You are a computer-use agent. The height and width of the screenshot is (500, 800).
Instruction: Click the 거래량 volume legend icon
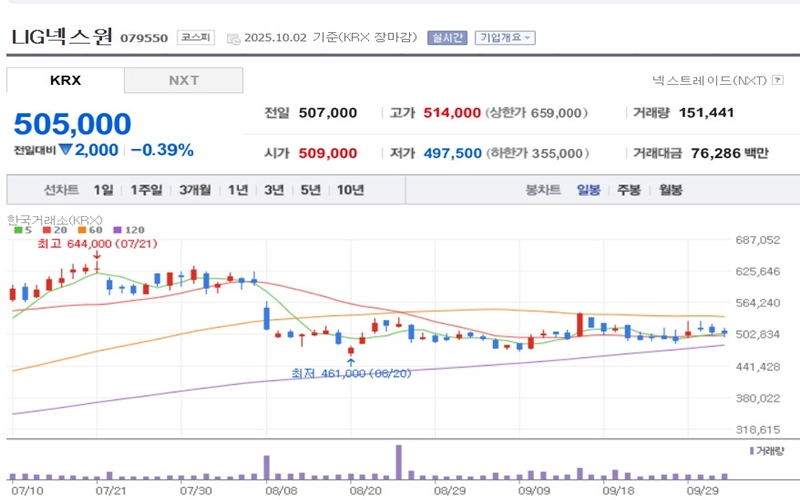752,451
